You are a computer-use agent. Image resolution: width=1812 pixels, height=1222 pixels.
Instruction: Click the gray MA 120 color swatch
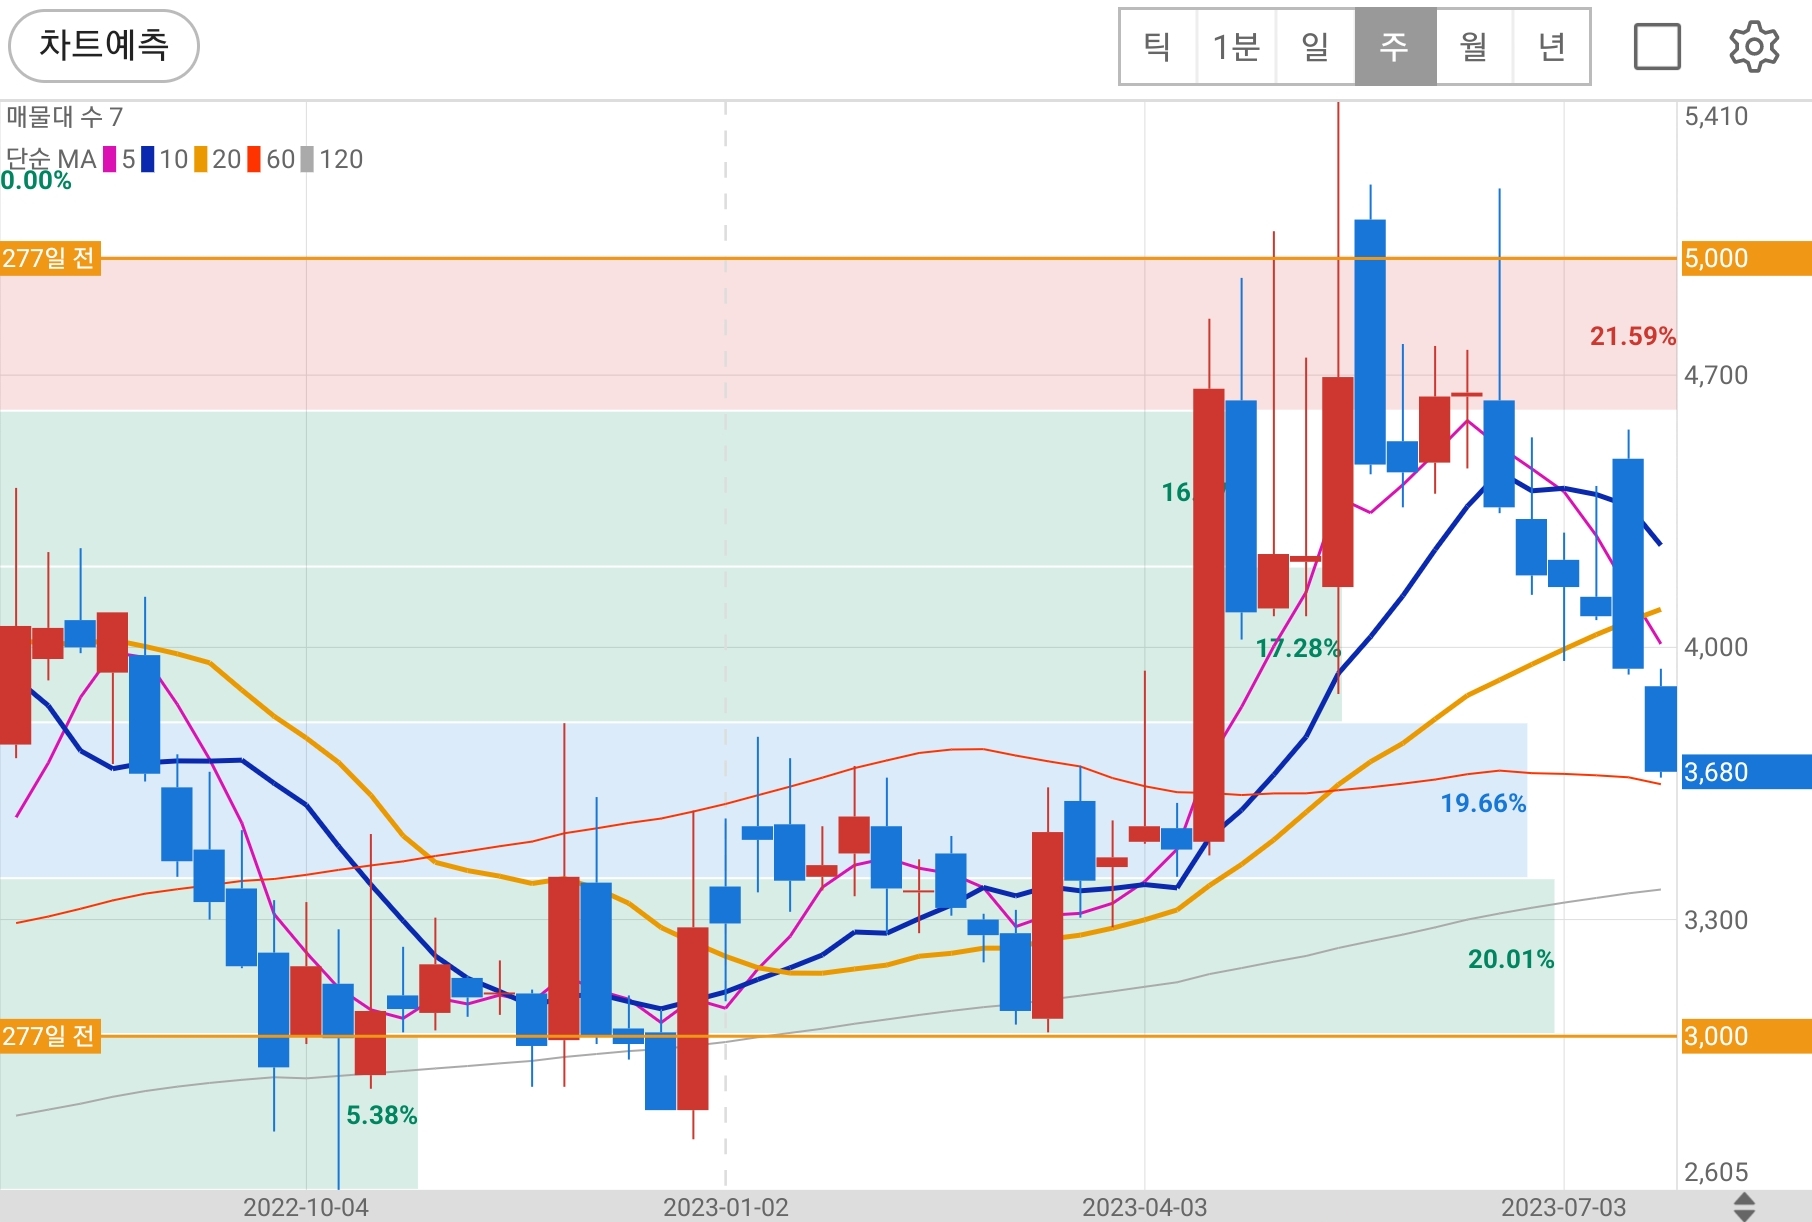(x=307, y=159)
